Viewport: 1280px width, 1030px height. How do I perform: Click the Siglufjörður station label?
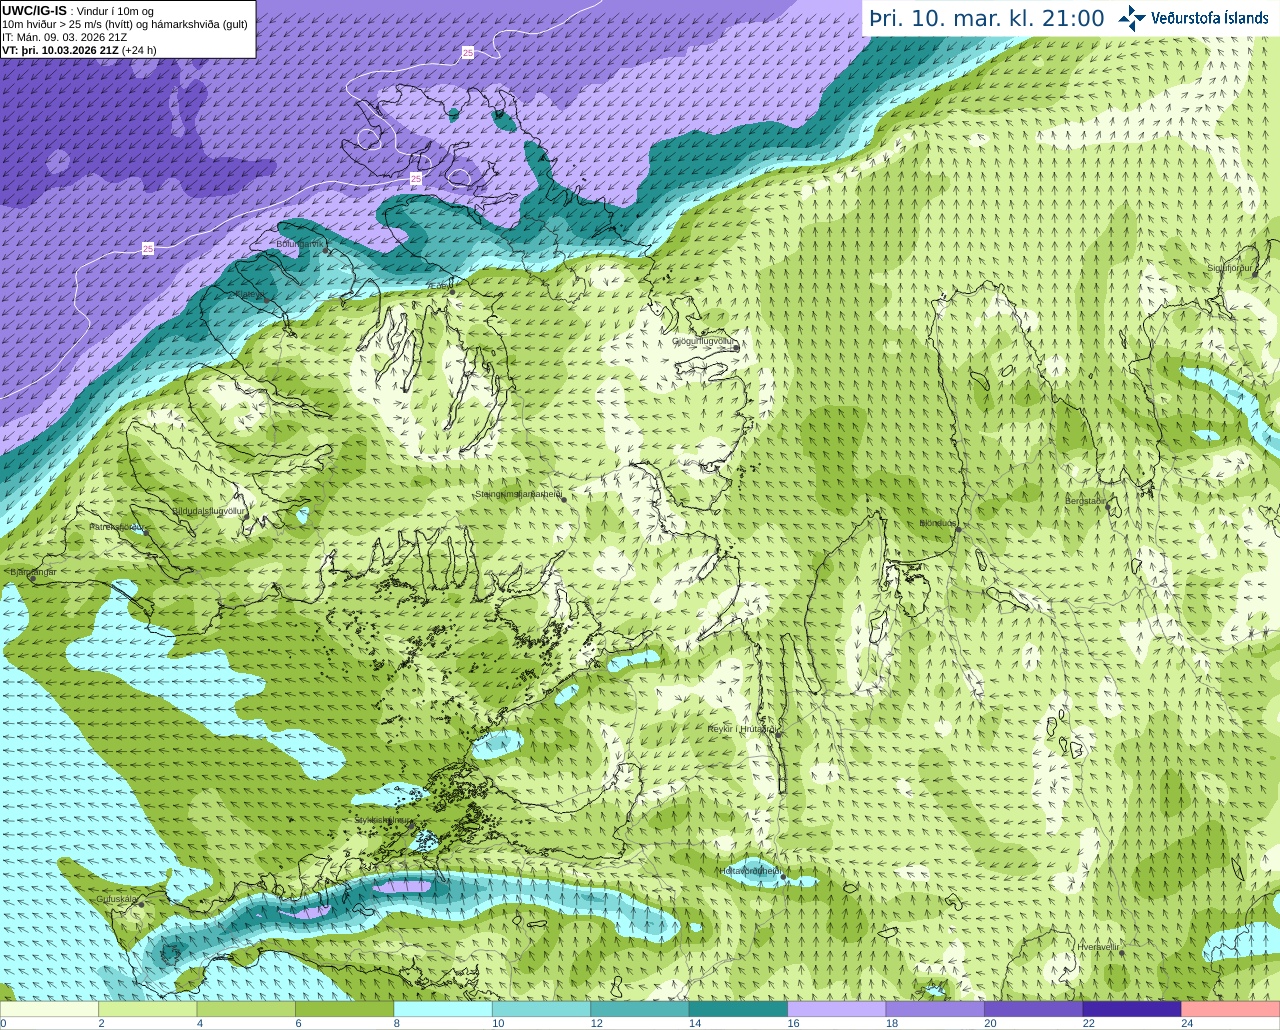click(x=1230, y=268)
